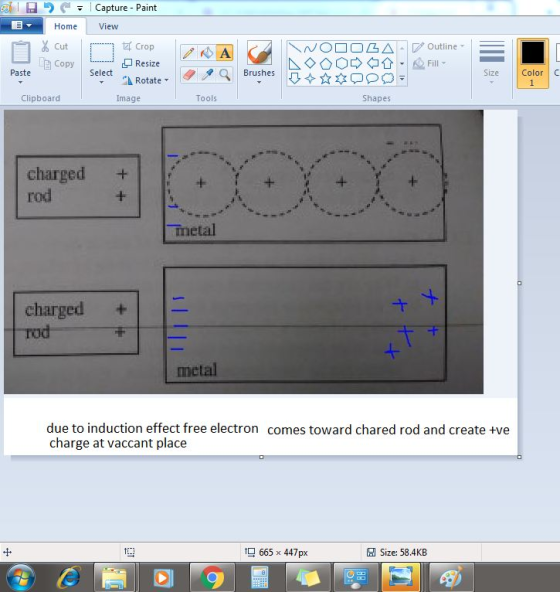The image size is (560, 592).
Task: Open Chrome from the taskbar
Action: (x=212, y=577)
